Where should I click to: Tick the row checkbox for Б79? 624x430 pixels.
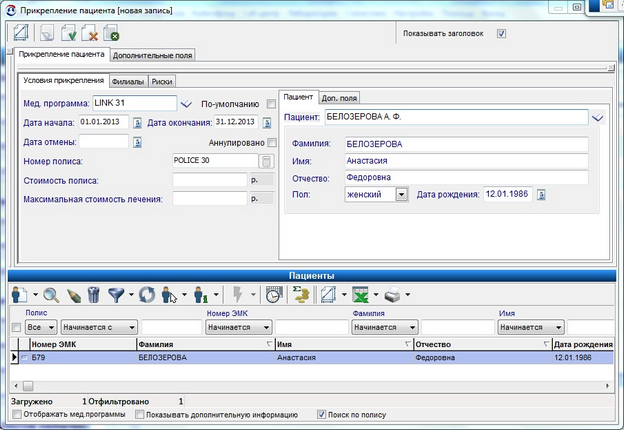[24, 358]
